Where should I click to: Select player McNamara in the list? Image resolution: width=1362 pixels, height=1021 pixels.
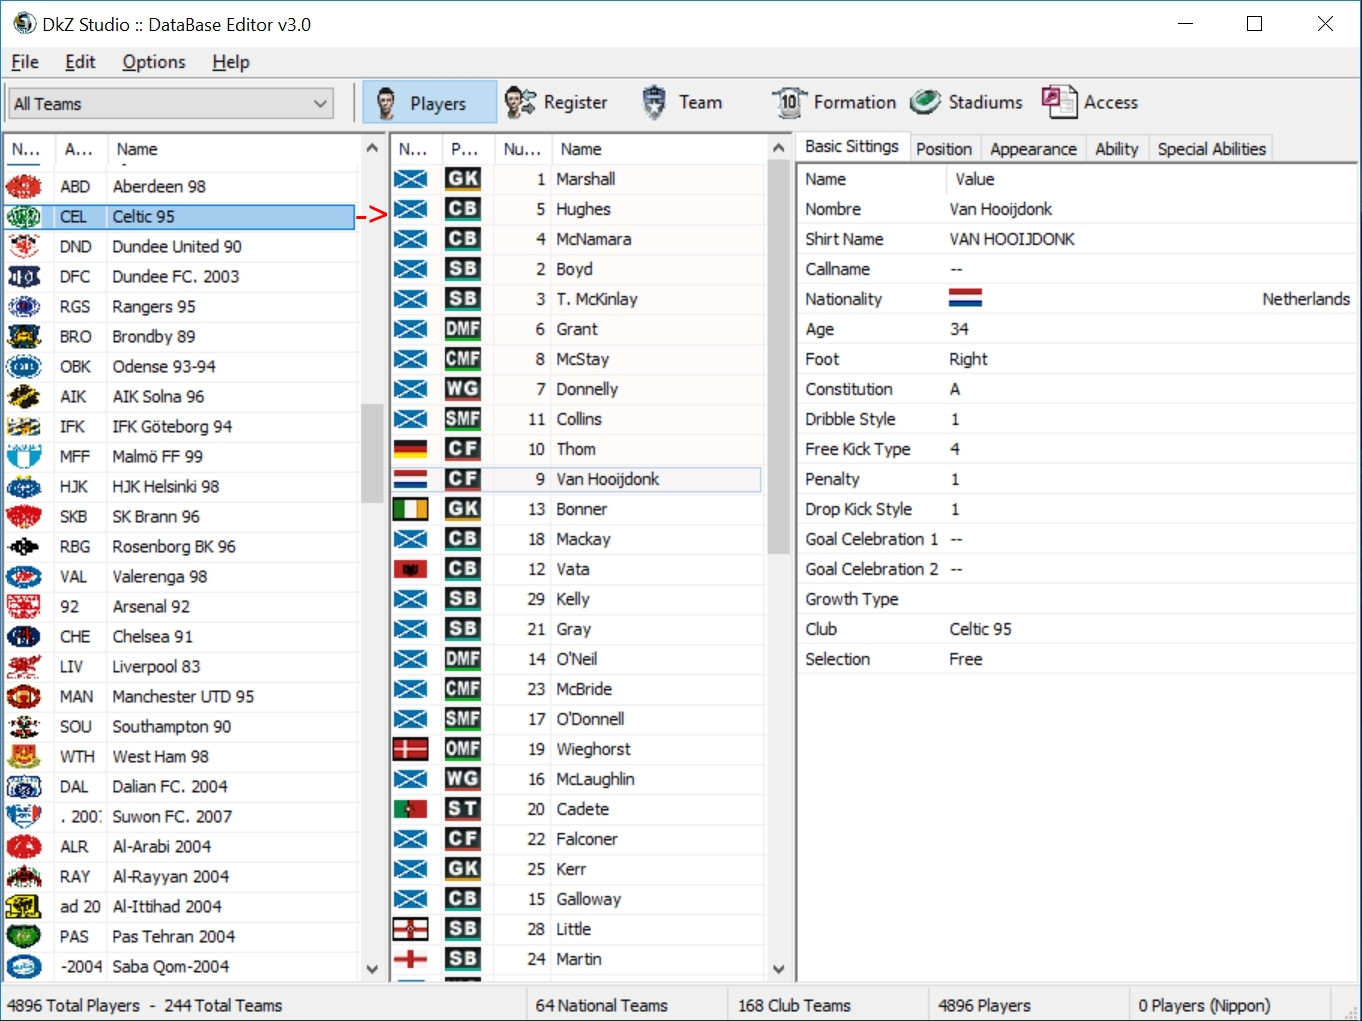576,239
